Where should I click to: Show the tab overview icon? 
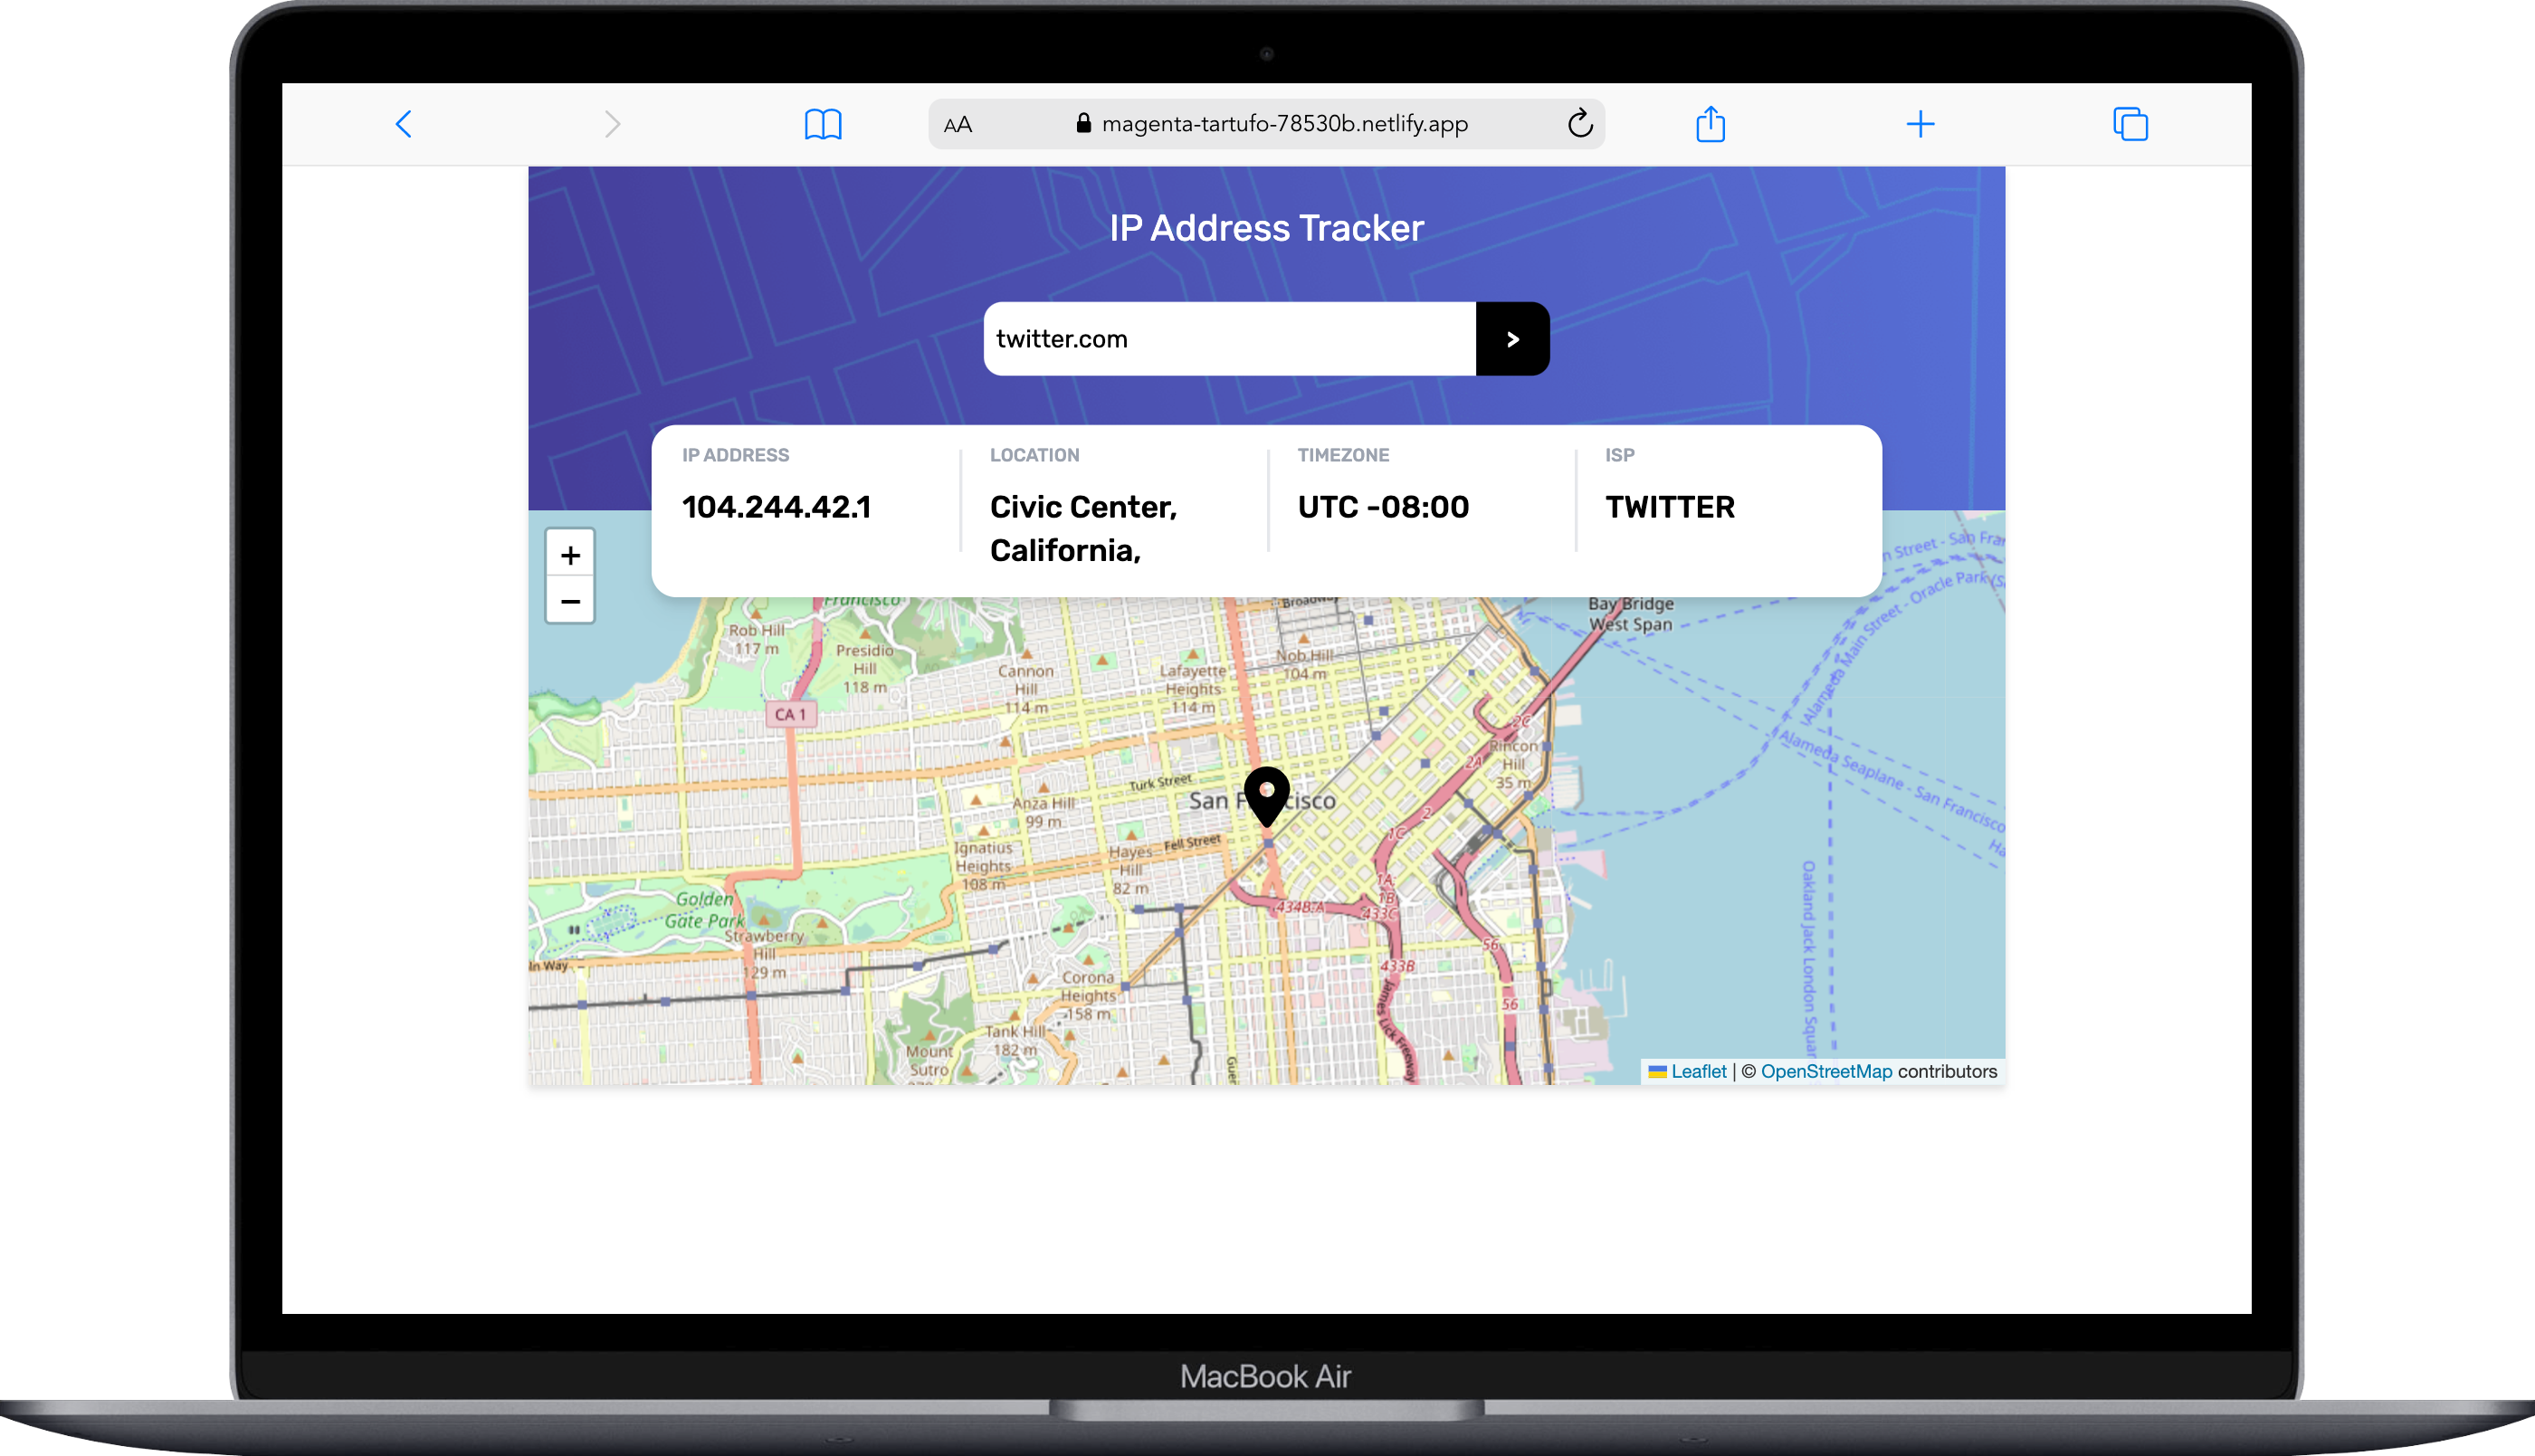(2130, 124)
